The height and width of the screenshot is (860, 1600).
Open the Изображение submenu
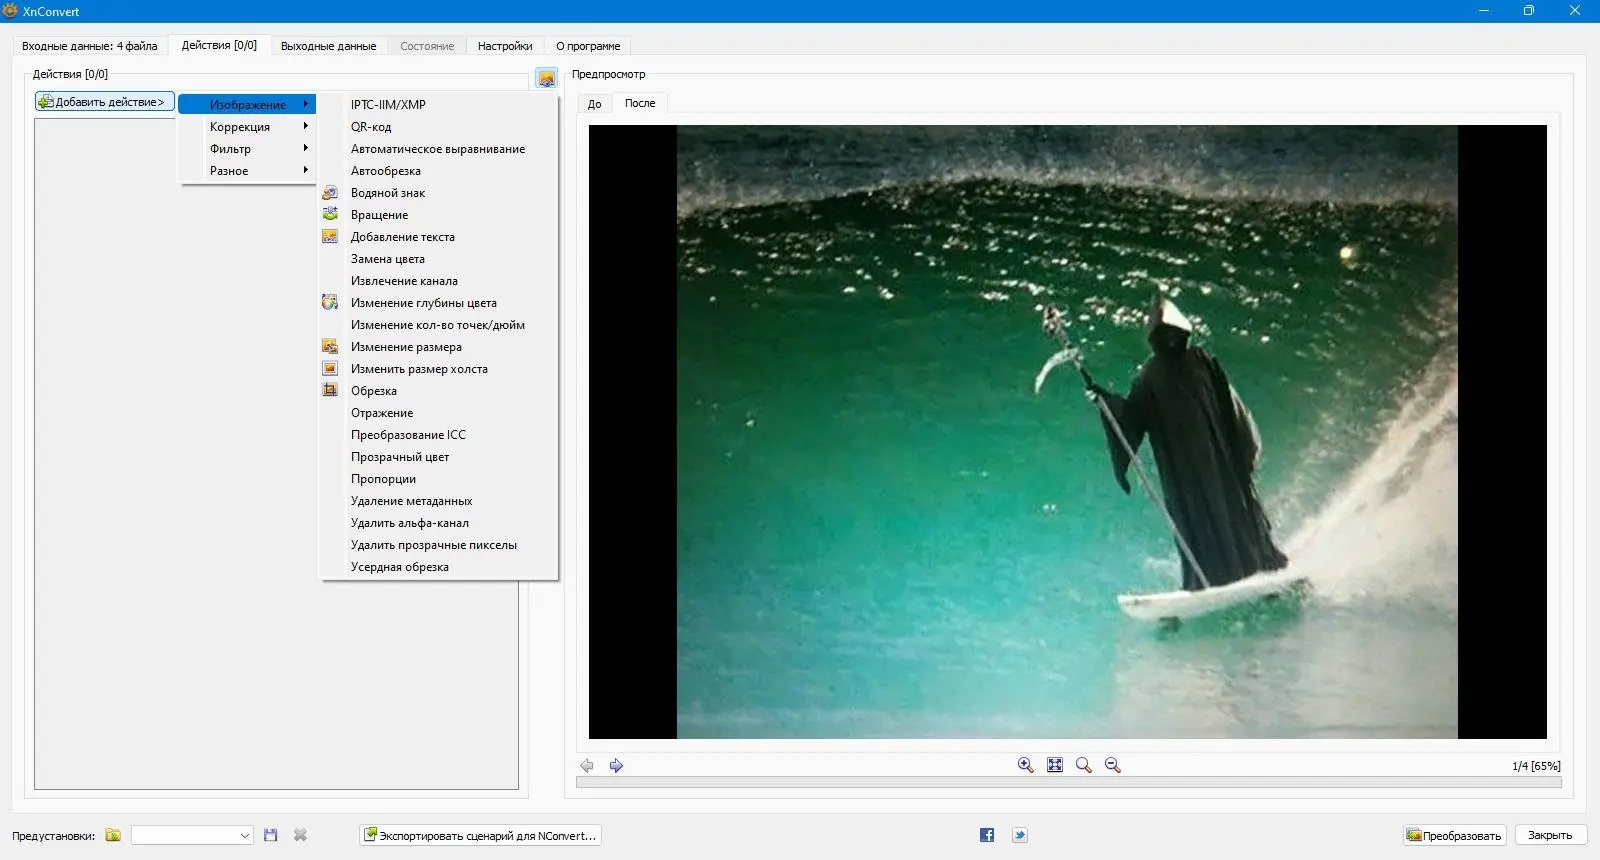click(247, 105)
